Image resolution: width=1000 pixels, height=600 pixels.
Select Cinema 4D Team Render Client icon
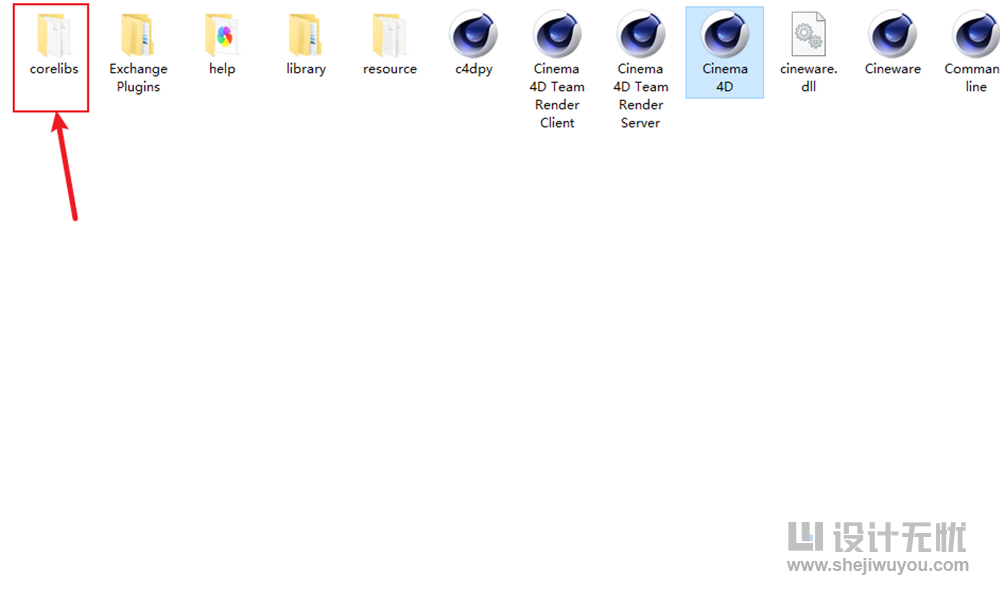click(x=557, y=34)
